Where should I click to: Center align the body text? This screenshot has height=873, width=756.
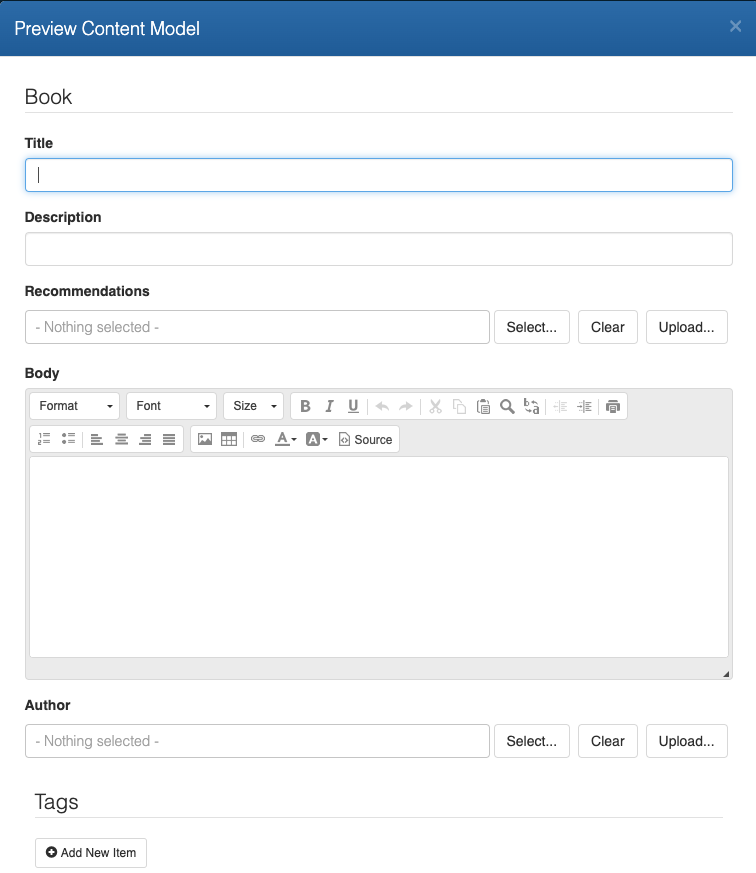[121, 439]
